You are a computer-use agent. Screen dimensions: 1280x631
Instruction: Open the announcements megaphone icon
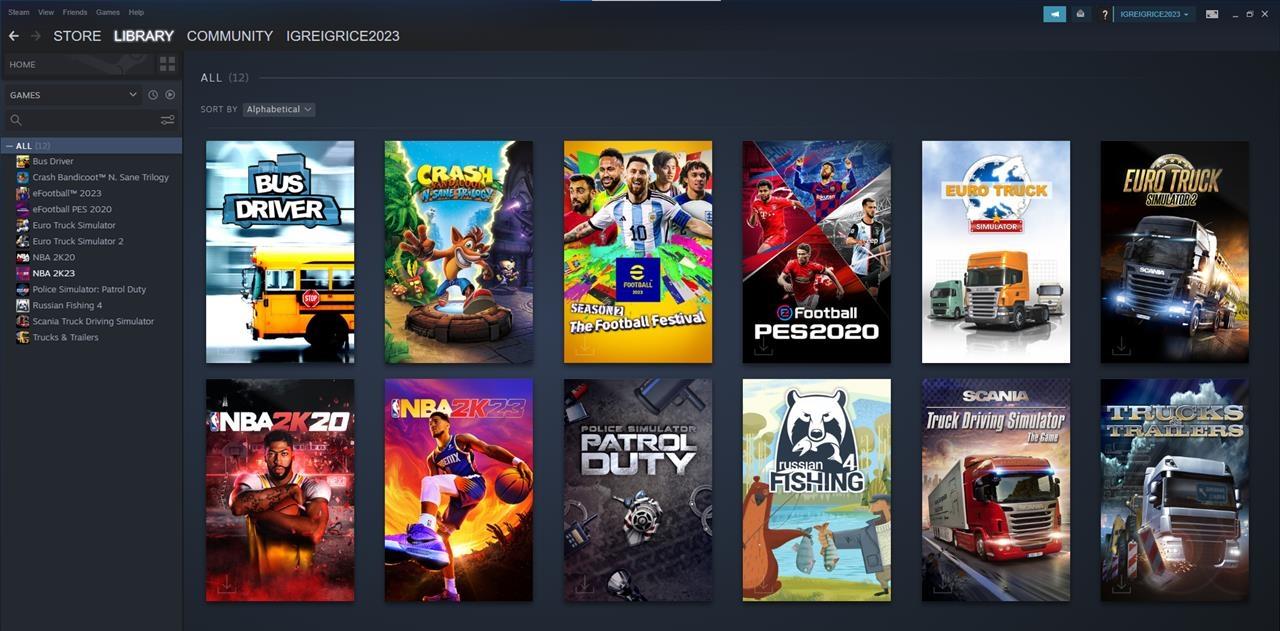[x=1054, y=14]
